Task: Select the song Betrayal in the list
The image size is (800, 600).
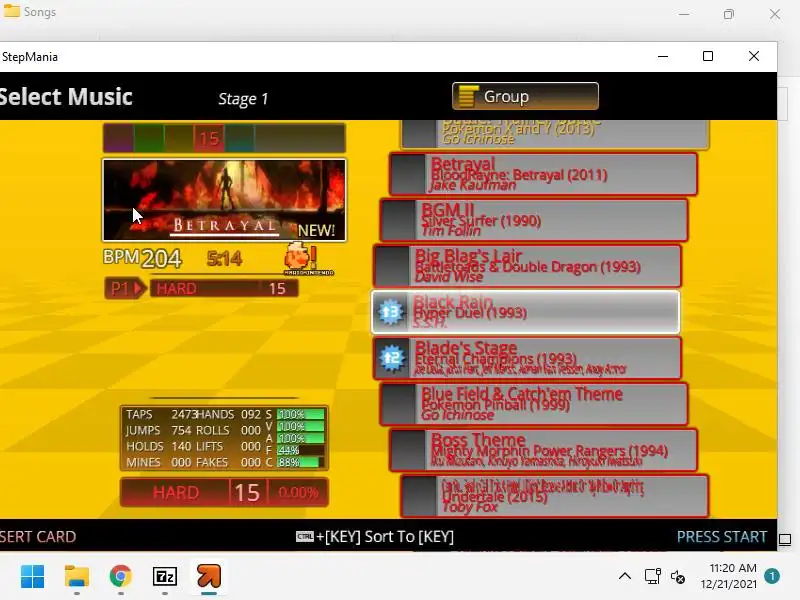Action: 543,174
